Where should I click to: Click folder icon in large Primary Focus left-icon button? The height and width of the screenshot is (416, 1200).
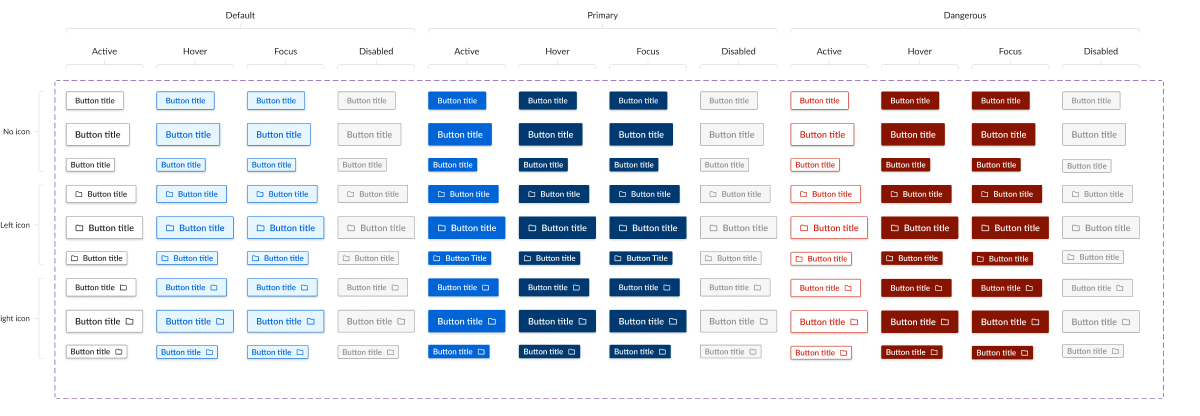623,228
